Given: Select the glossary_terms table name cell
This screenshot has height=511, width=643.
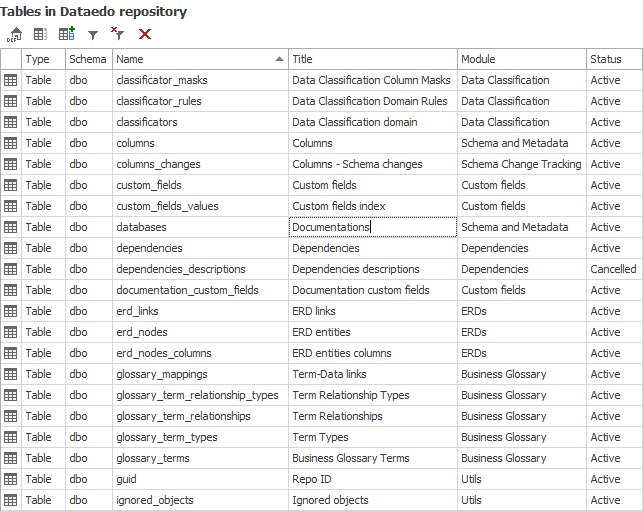Looking at the screenshot, I should coord(153,458).
